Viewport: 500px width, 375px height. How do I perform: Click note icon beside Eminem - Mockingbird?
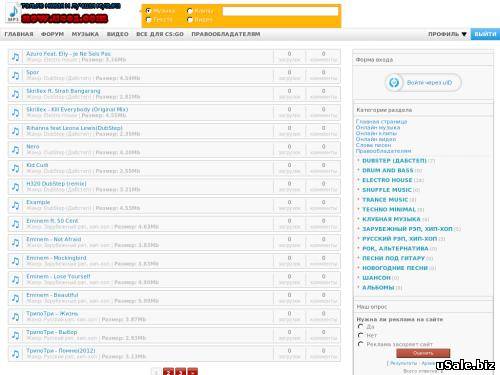tap(15, 261)
